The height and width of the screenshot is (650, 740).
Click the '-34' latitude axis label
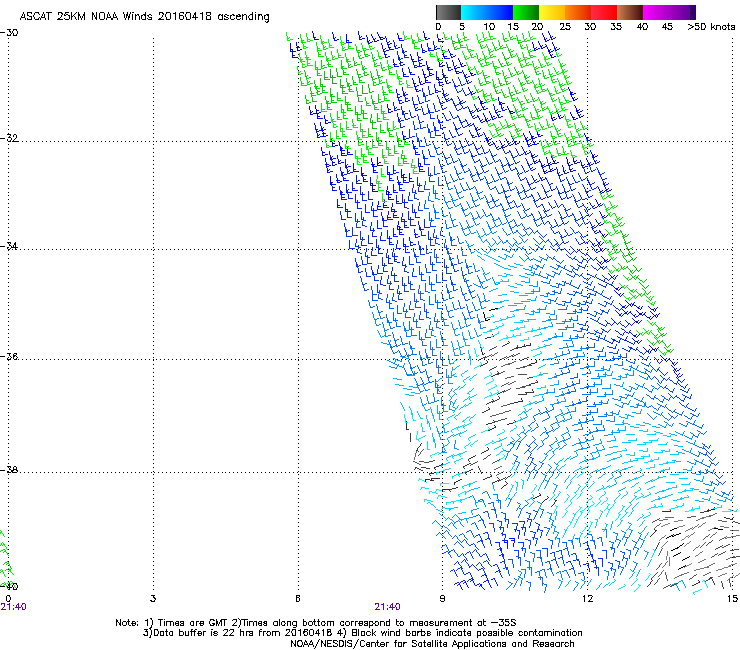pyautogui.click(x=9, y=246)
